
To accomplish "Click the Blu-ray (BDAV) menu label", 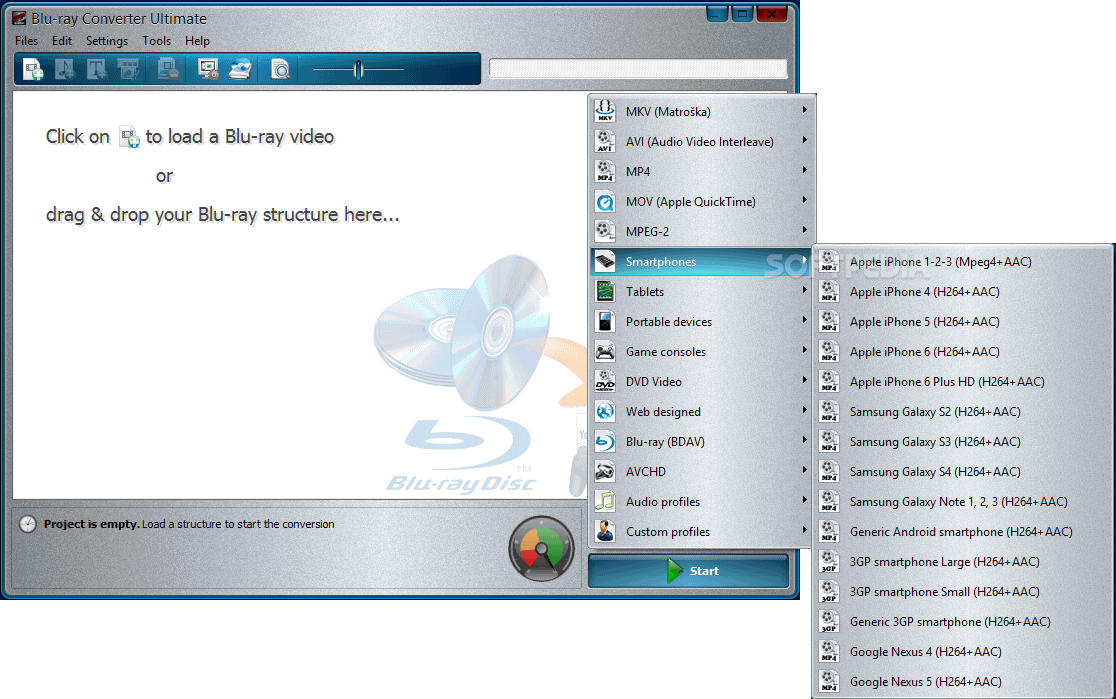I will (665, 441).
